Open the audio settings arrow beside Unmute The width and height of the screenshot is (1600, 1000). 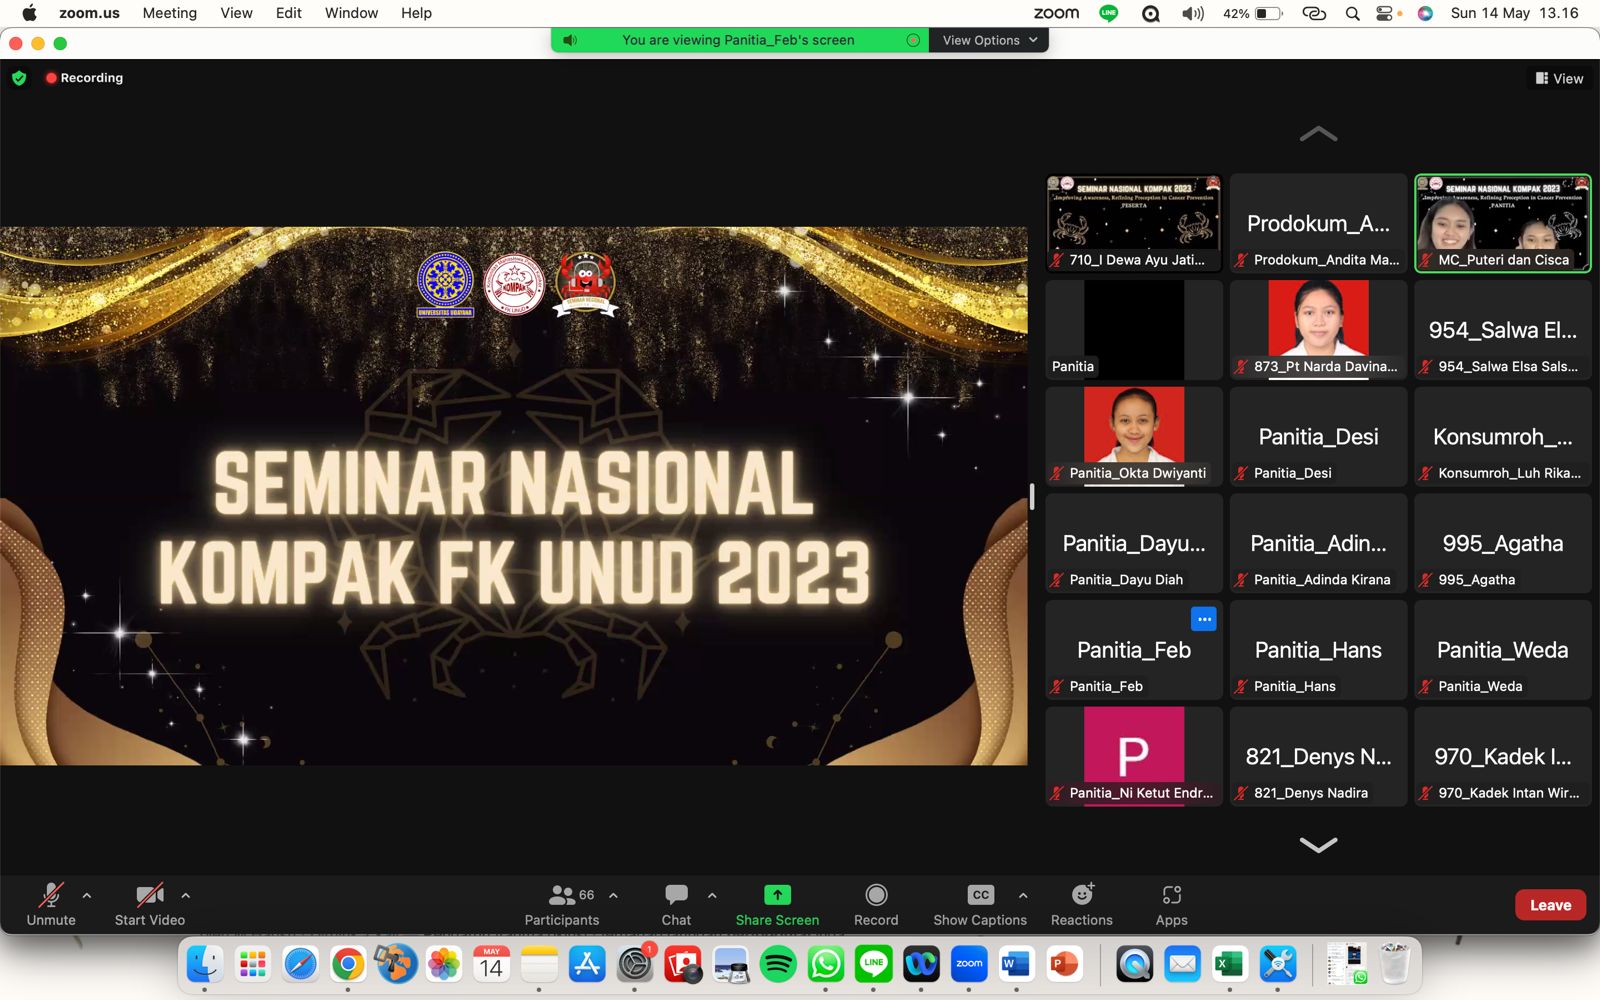pyautogui.click(x=87, y=895)
